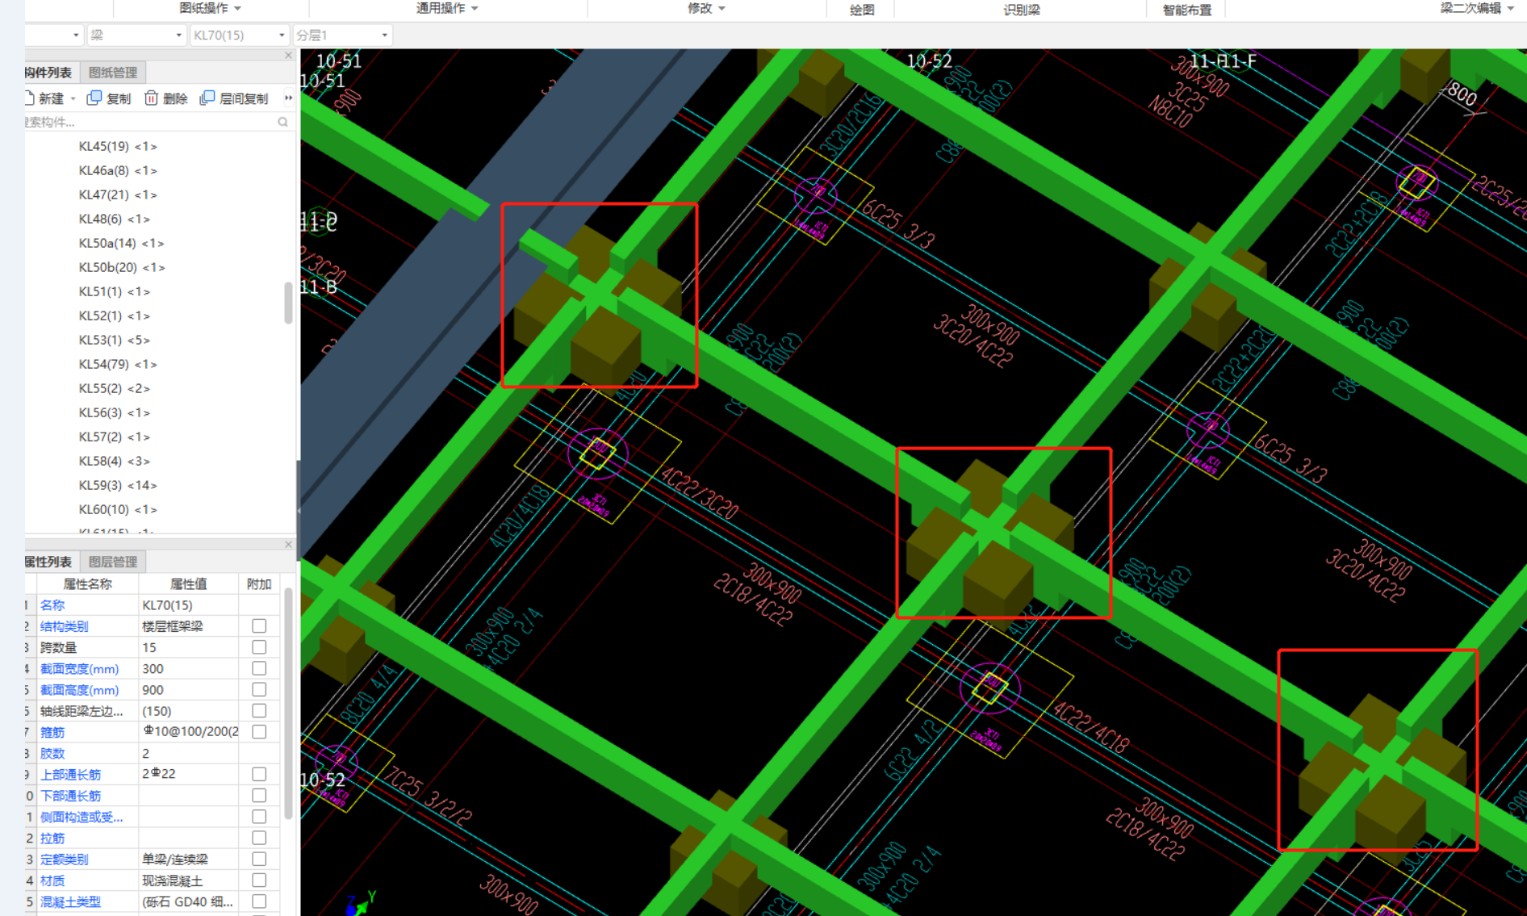Close the component list panel
1527x916 pixels.
pos(288,55)
